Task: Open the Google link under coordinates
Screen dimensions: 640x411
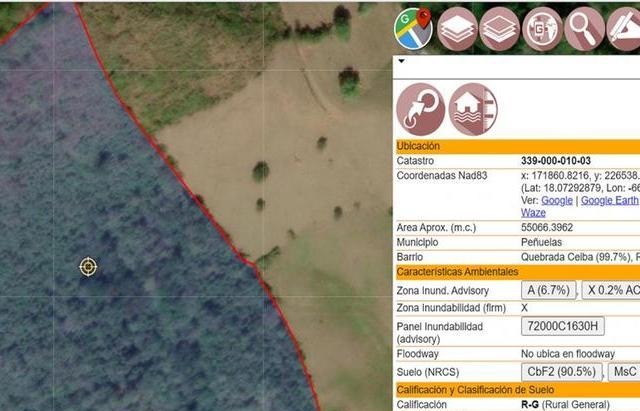Action: tap(557, 200)
